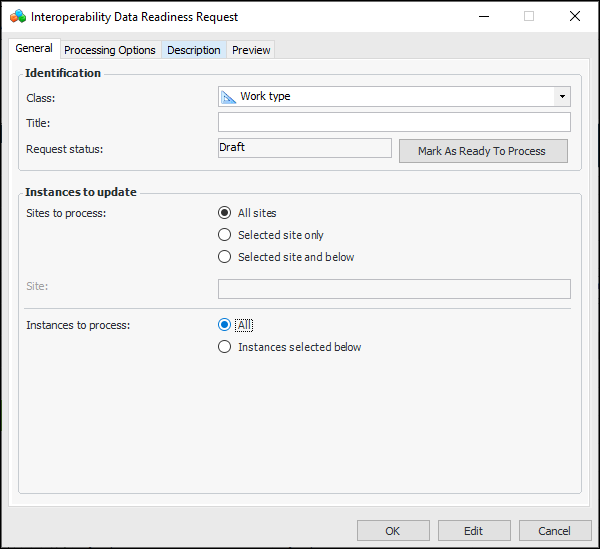Switch to the Processing Options tab
600x549 pixels.
110,50
